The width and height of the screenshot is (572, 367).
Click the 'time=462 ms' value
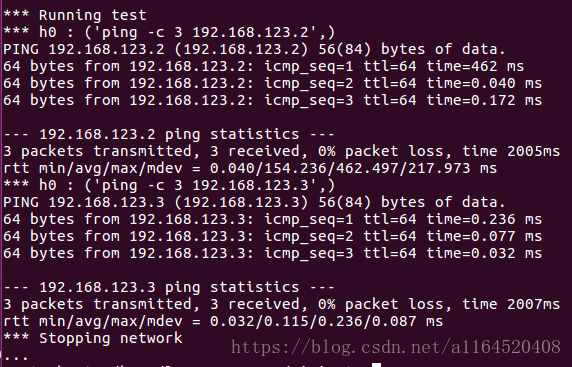[475, 66]
